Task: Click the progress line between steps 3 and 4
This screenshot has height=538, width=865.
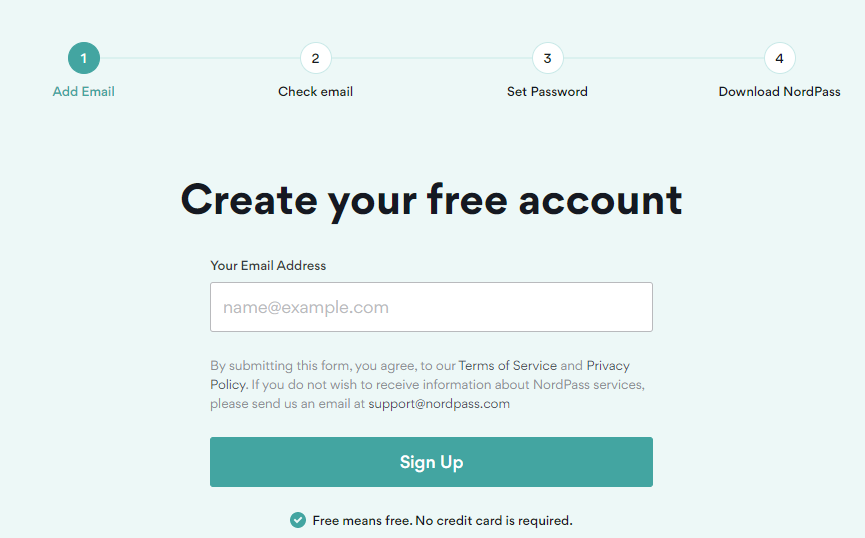Action: click(x=664, y=58)
